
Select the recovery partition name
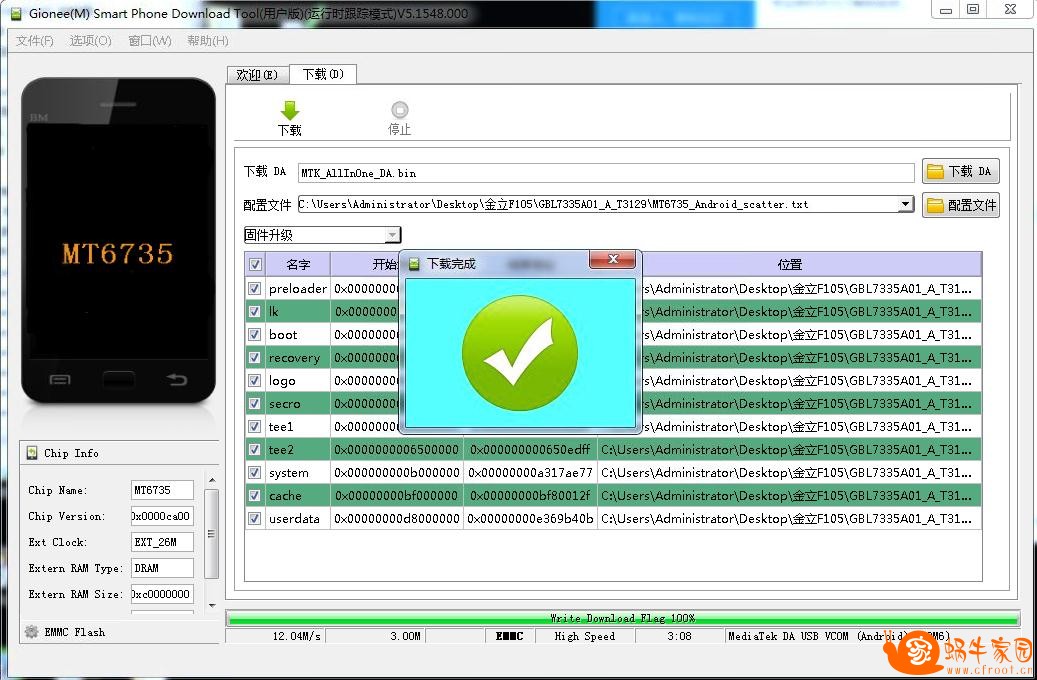pyautogui.click(x=294, y=358)
